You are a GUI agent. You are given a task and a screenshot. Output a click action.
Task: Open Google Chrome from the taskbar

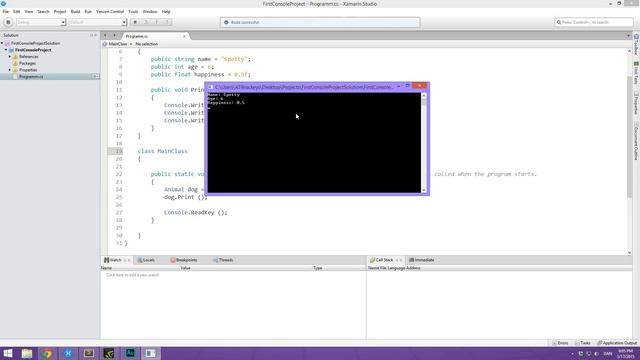tap(47, 353)
